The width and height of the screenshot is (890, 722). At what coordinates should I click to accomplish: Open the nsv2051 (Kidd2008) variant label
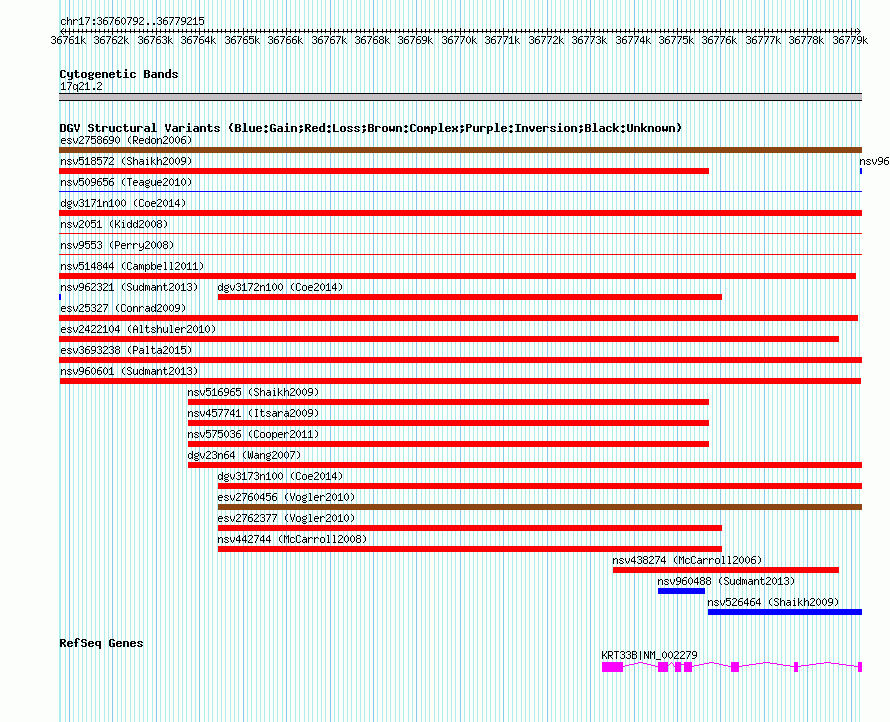coord(113,224)
